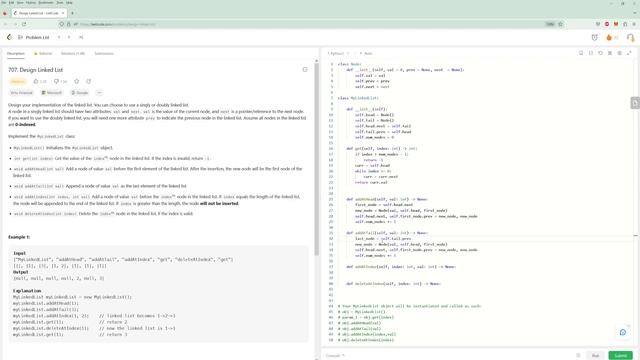Click the code format braces icon
This screenshot has height=360, width=640.
tap(591, 53)
